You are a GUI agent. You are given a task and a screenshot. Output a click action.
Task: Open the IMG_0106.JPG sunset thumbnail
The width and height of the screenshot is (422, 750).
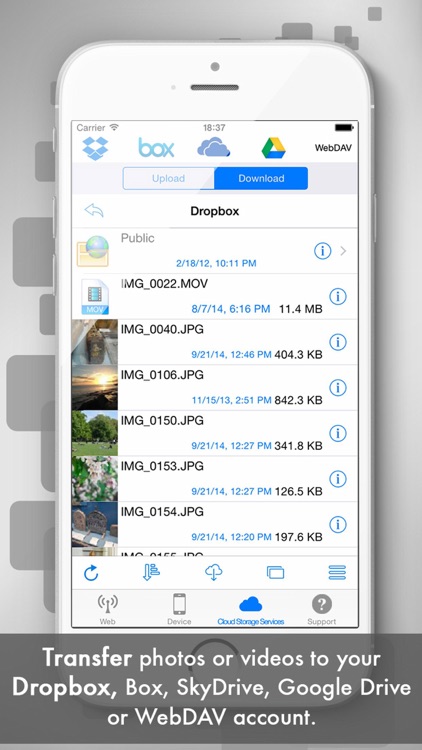point(95,387)
